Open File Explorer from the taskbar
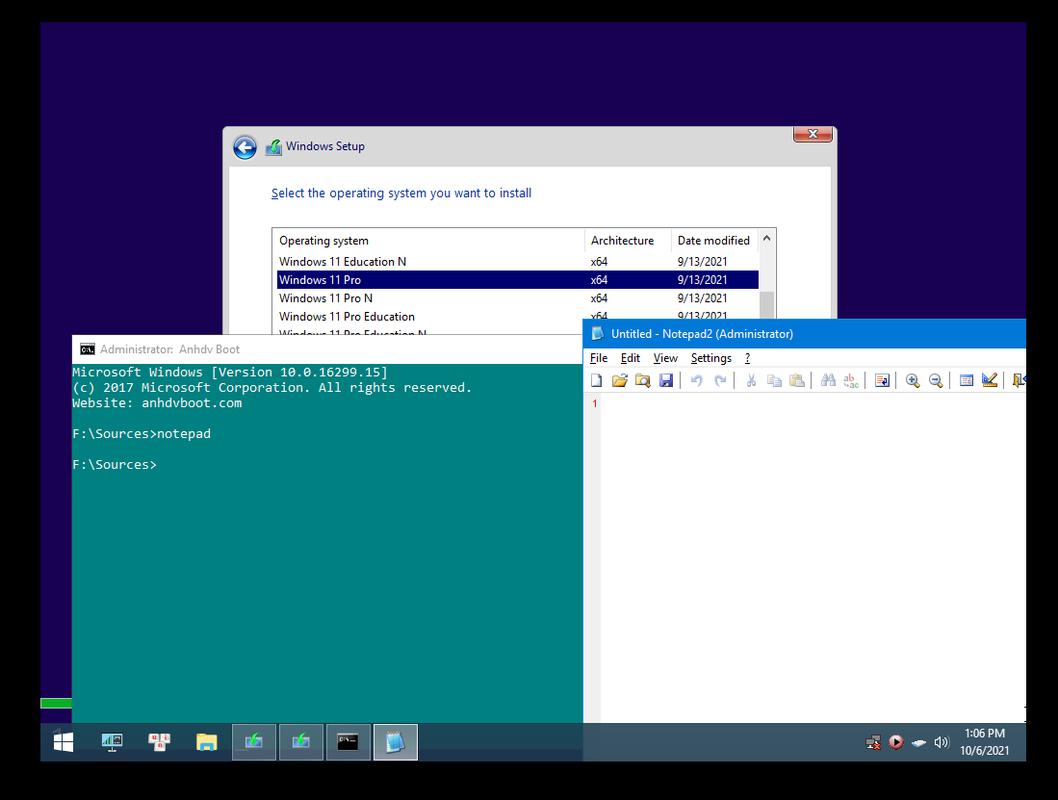 click(206, 742)
